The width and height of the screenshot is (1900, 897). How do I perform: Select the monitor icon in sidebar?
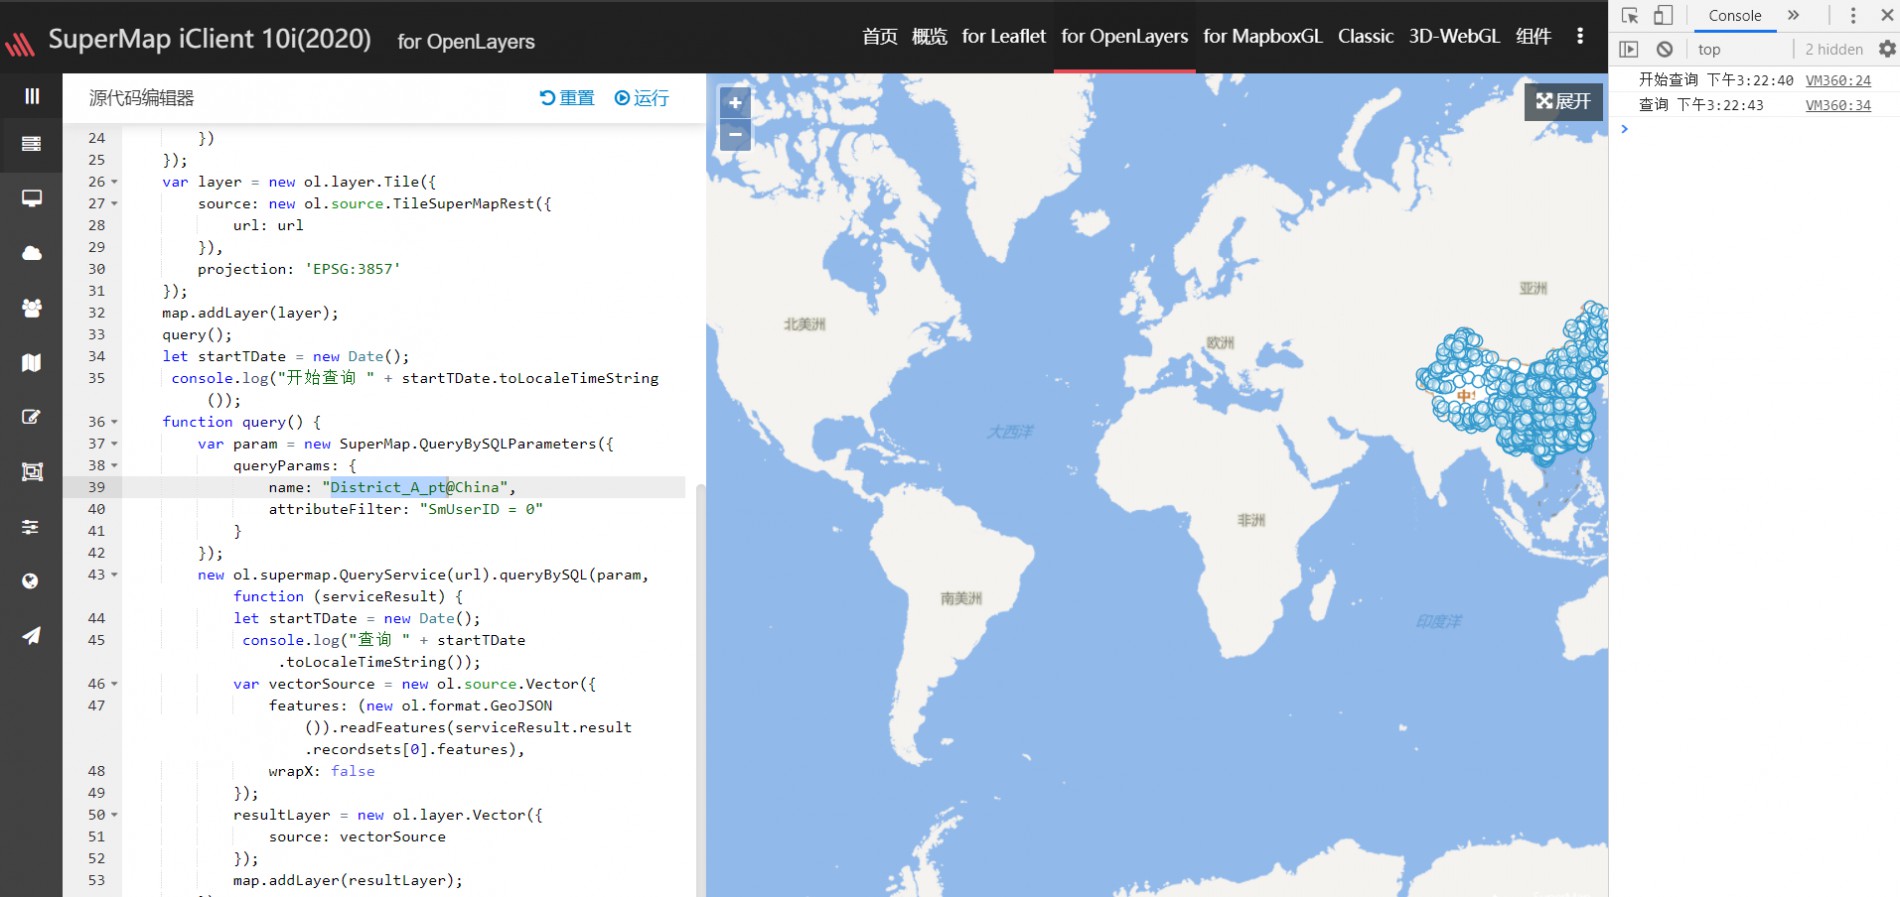[32, 198]
